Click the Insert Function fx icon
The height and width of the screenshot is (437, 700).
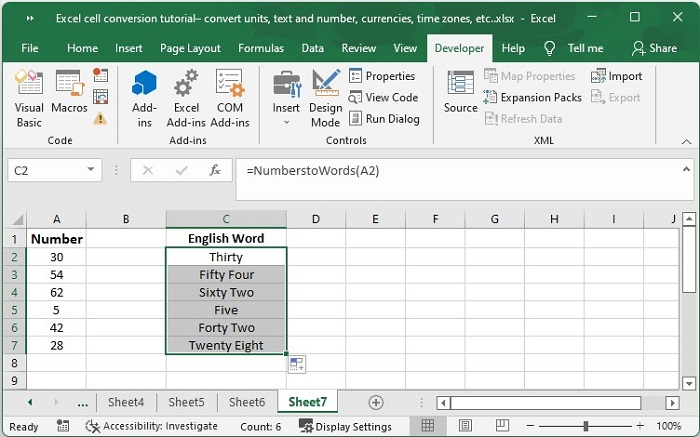[x=214, y=171]
